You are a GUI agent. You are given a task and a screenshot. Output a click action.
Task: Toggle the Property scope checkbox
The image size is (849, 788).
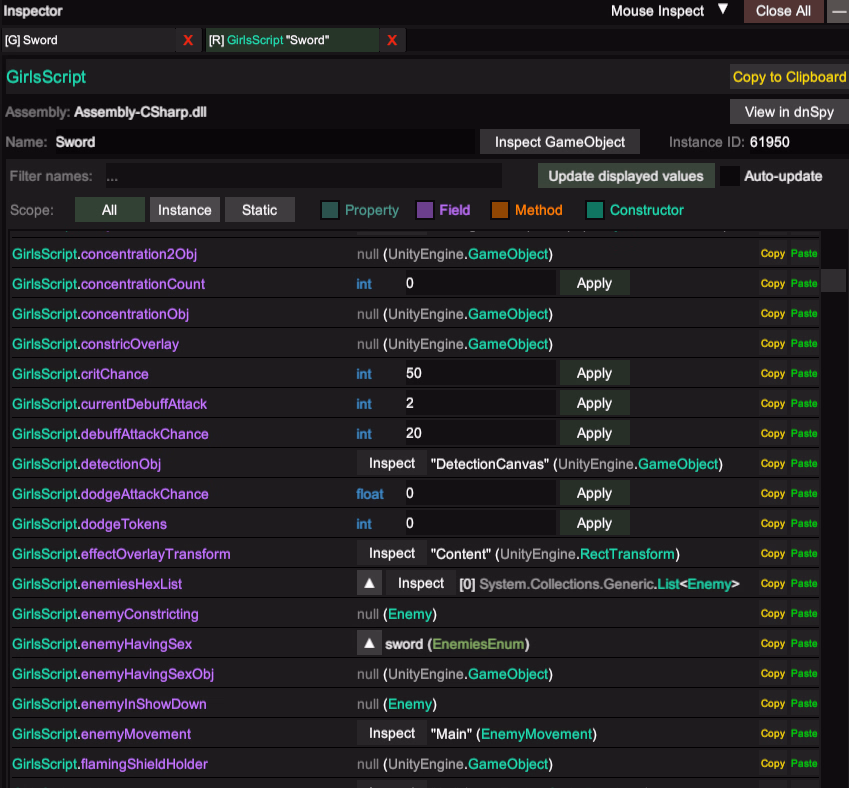coord(330,210)
